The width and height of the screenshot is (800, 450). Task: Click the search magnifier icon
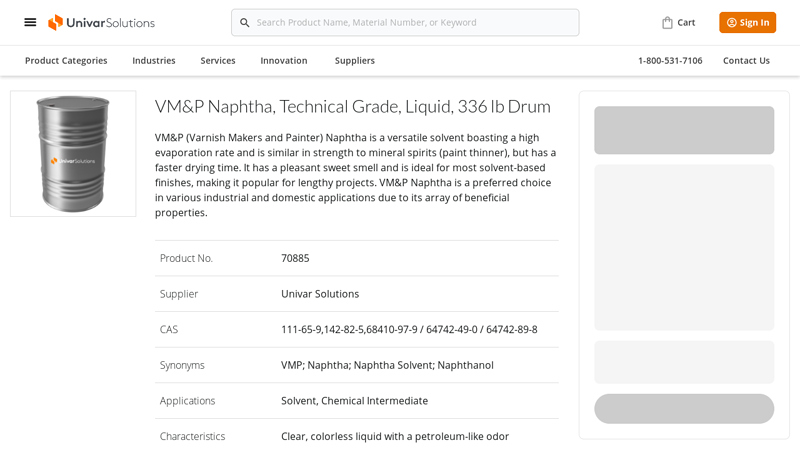[245, 22]
